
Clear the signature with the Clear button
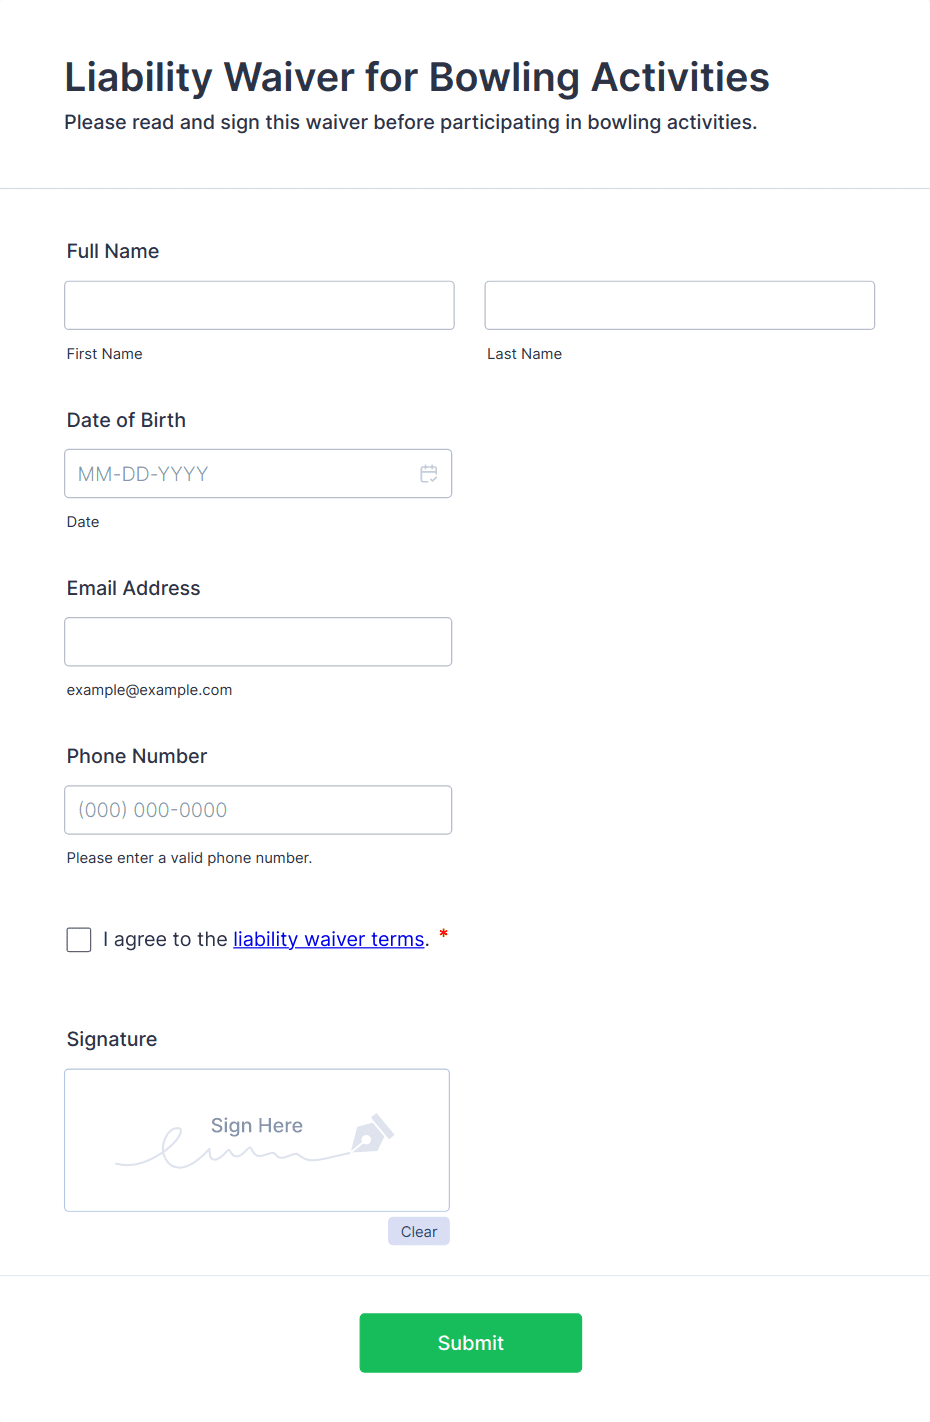click(419, 1232)
